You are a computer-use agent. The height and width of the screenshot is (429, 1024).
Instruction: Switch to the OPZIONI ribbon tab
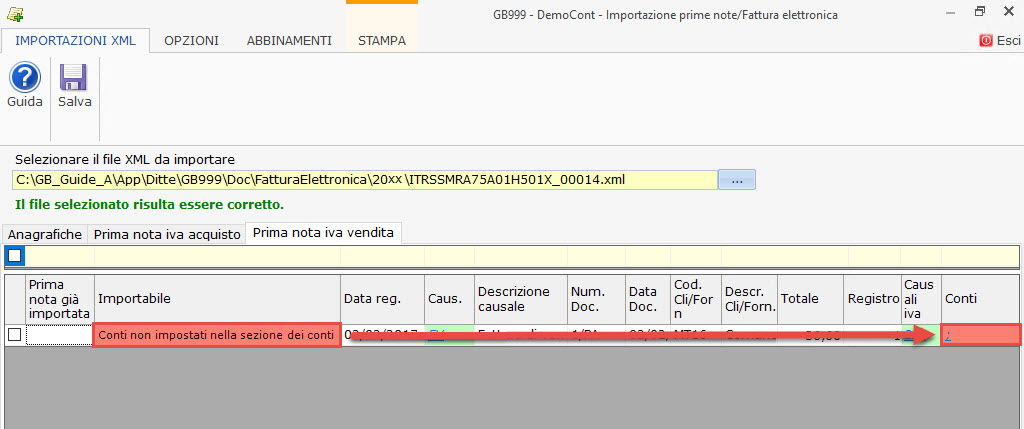point(191,41)
